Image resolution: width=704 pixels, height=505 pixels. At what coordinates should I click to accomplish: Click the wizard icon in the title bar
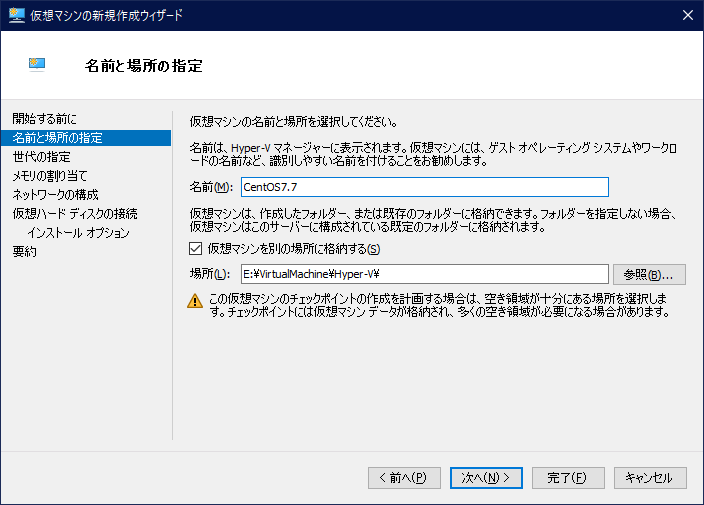pos(17,15)
